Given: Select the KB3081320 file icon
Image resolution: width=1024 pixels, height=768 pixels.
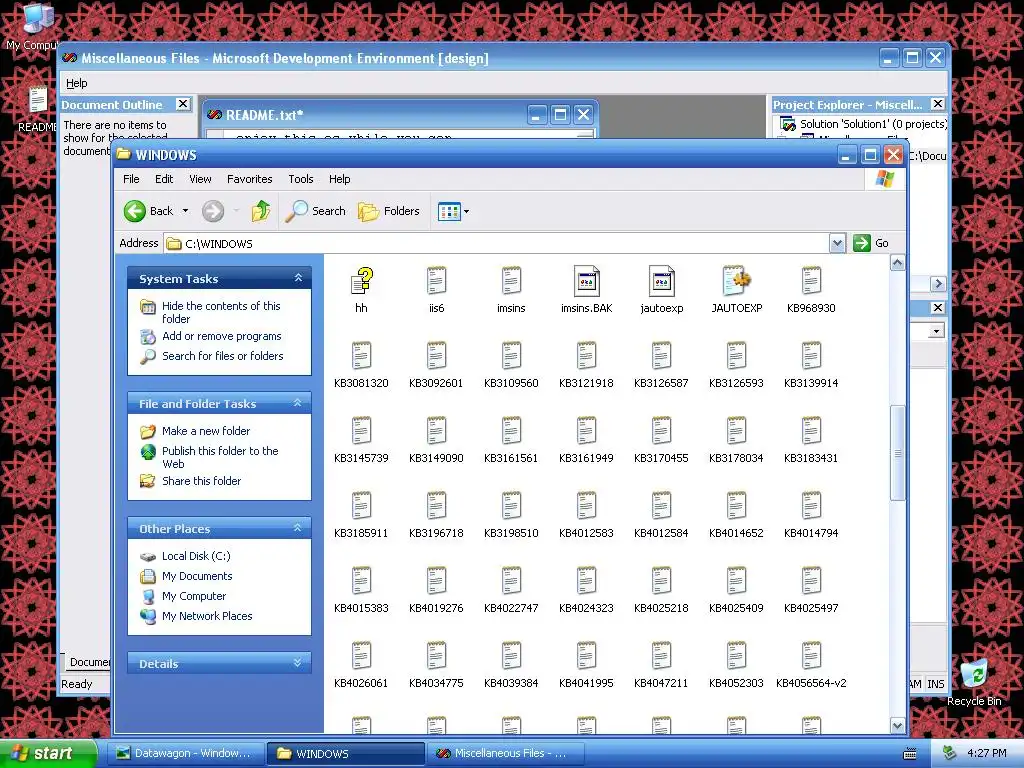Looking at the screenshot, I should 361,357.
